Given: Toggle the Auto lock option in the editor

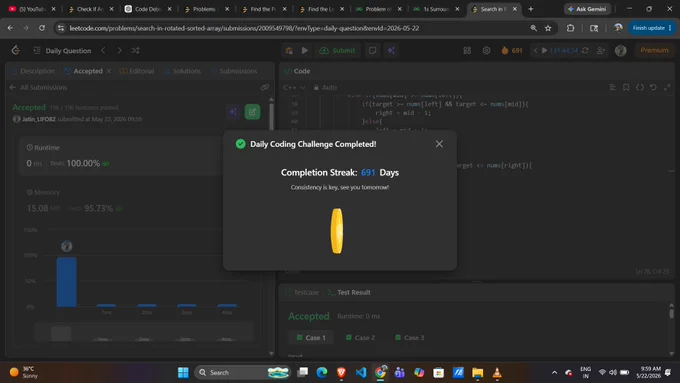Looking at the screenshot, I should click(x=325, y=87).
